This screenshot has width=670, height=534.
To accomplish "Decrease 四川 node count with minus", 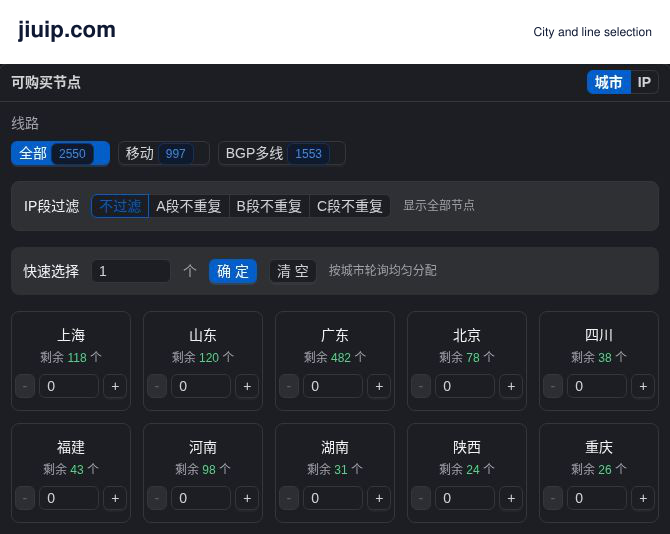I will [x=553, y=386].
